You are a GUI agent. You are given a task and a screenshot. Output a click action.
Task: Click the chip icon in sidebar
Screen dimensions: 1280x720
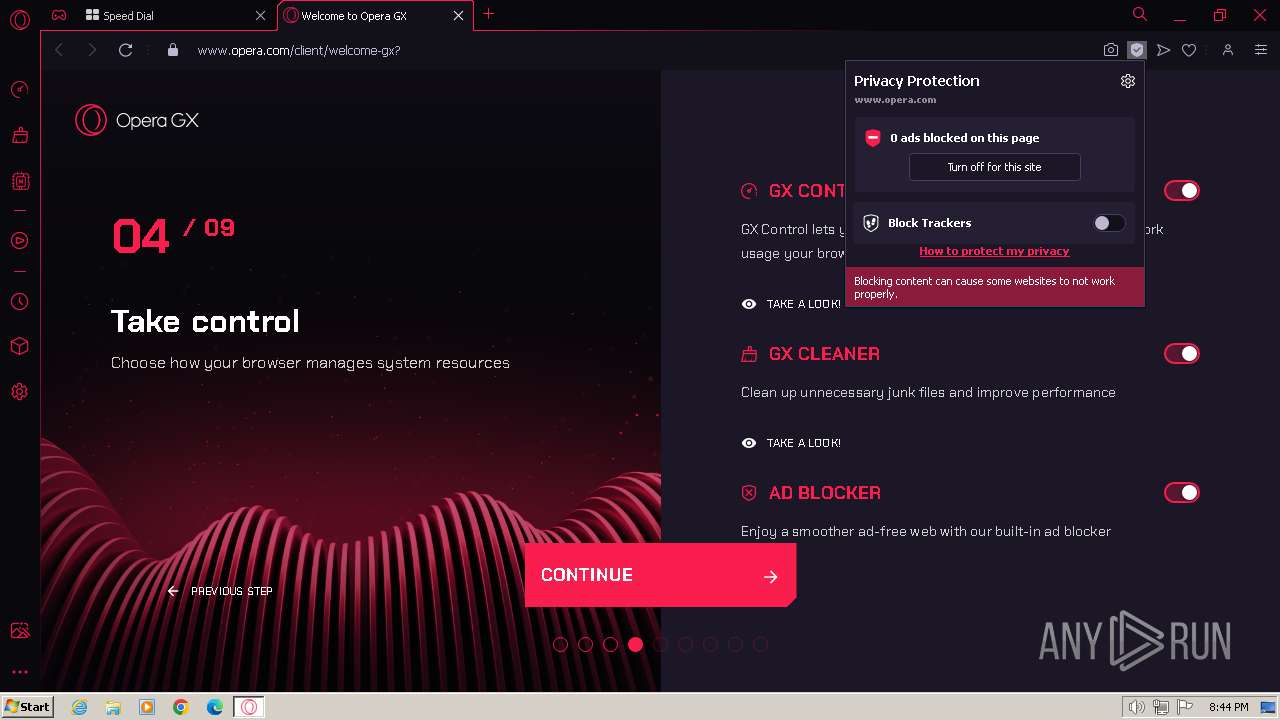point(19,181)
